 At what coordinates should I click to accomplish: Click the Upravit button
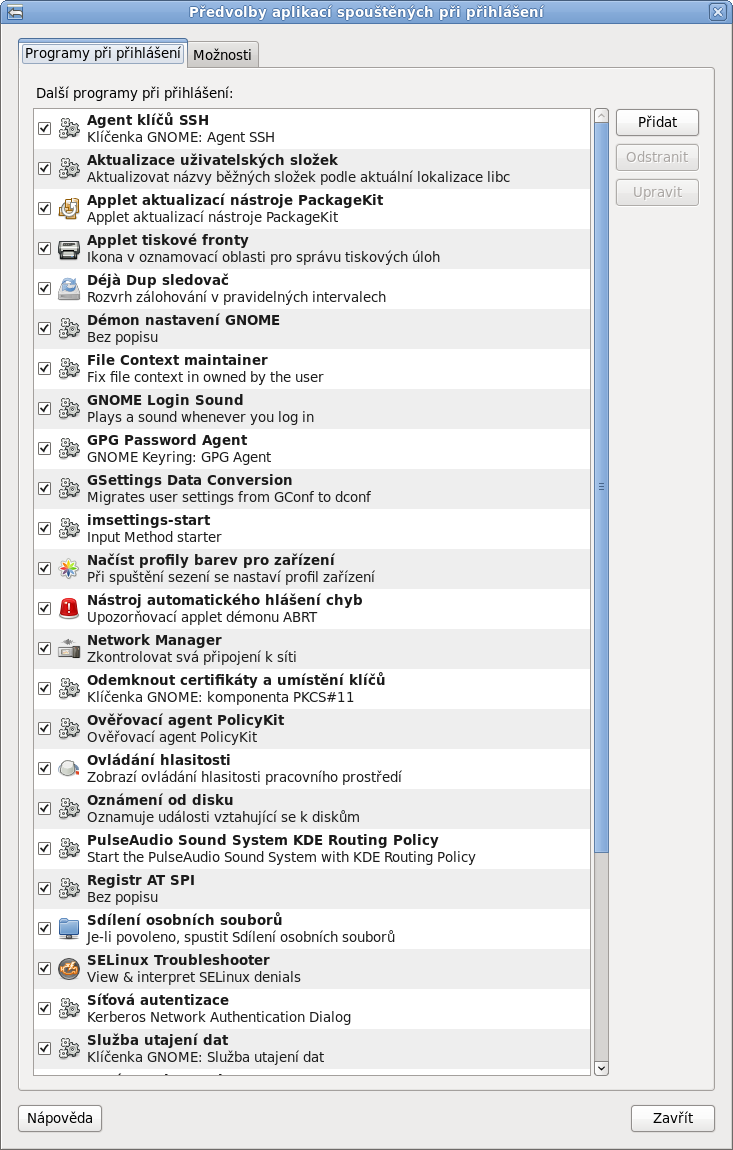[x=657, y=192]
